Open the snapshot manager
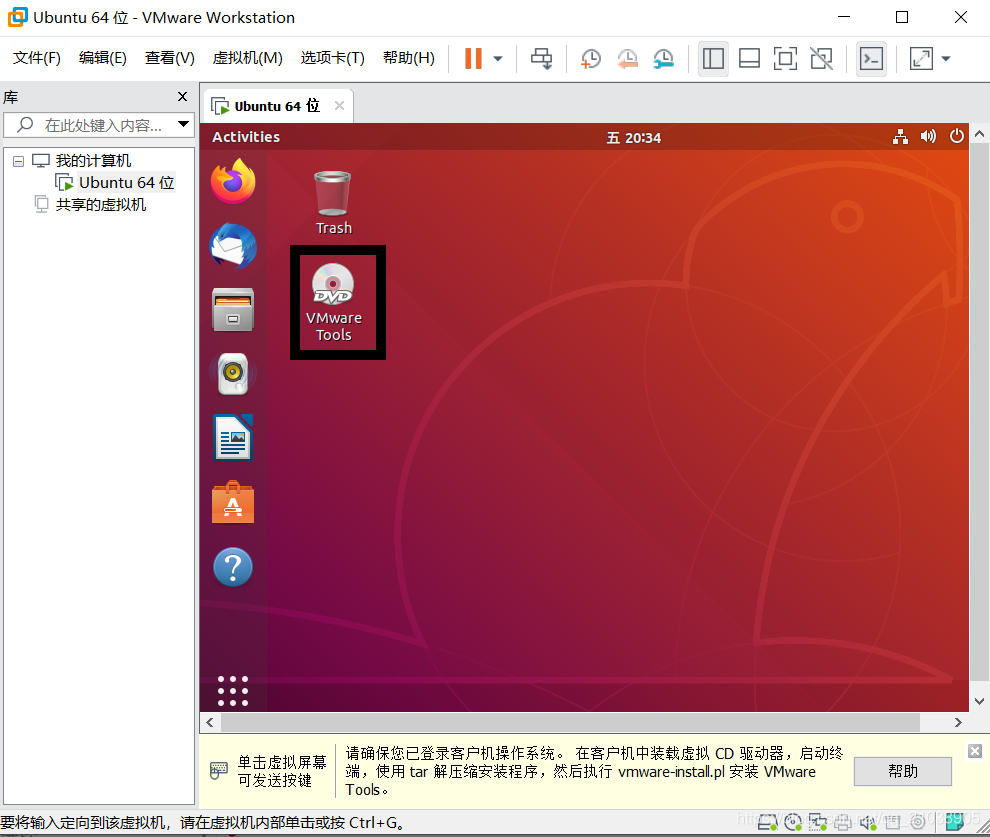Screen dimensions: 990x837 (664, 59)
